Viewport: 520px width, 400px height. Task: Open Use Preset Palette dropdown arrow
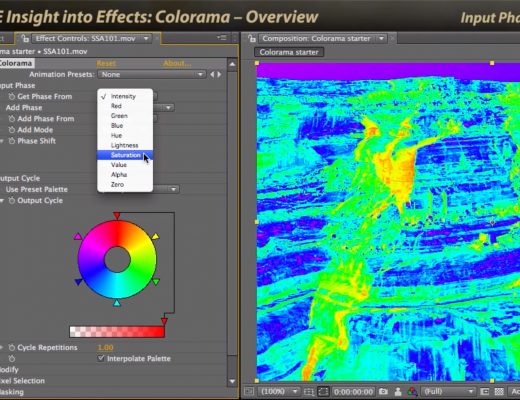click(x=173, y=189)
